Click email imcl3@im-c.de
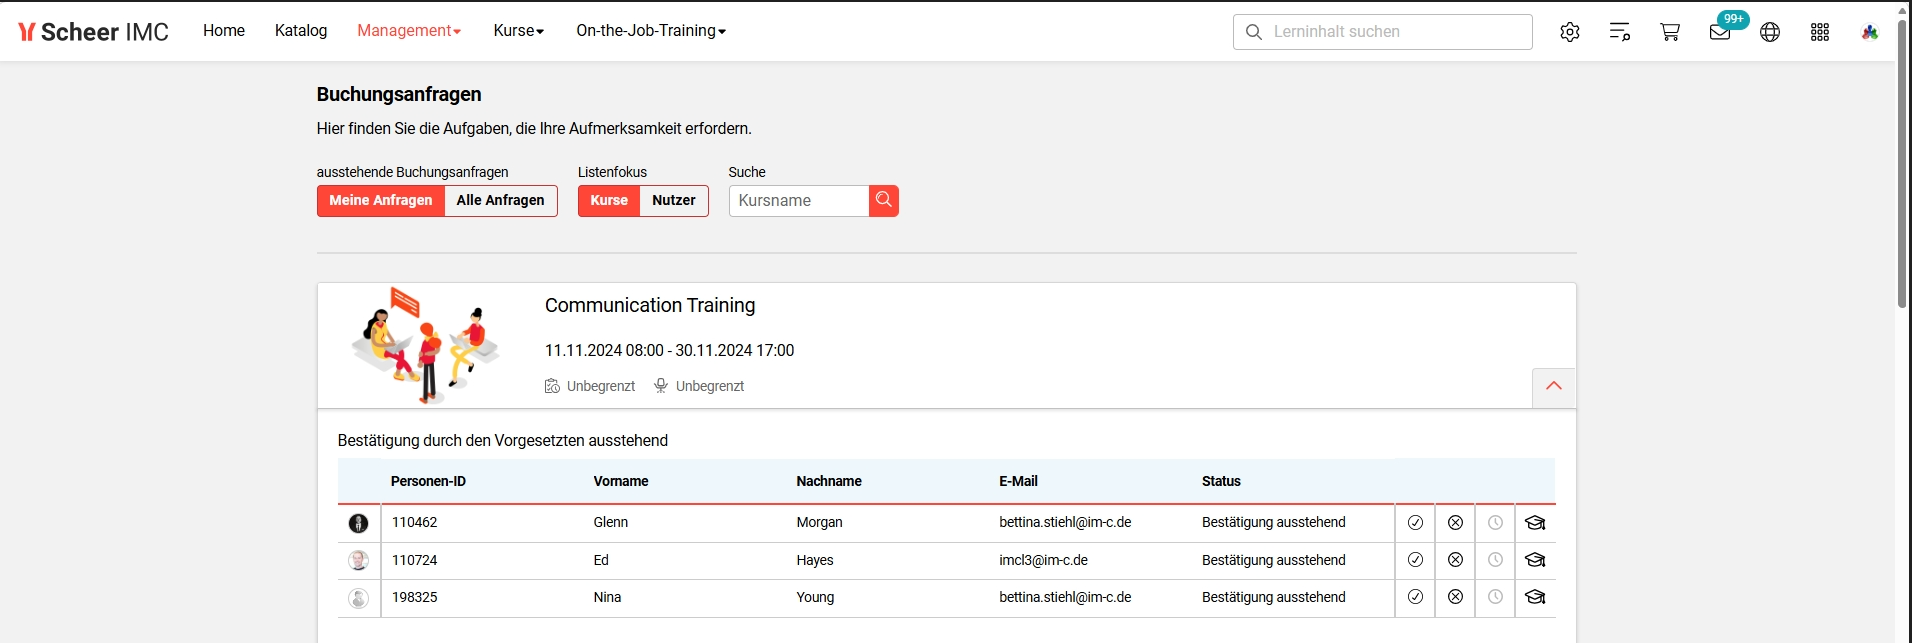 coord(1043,561)
